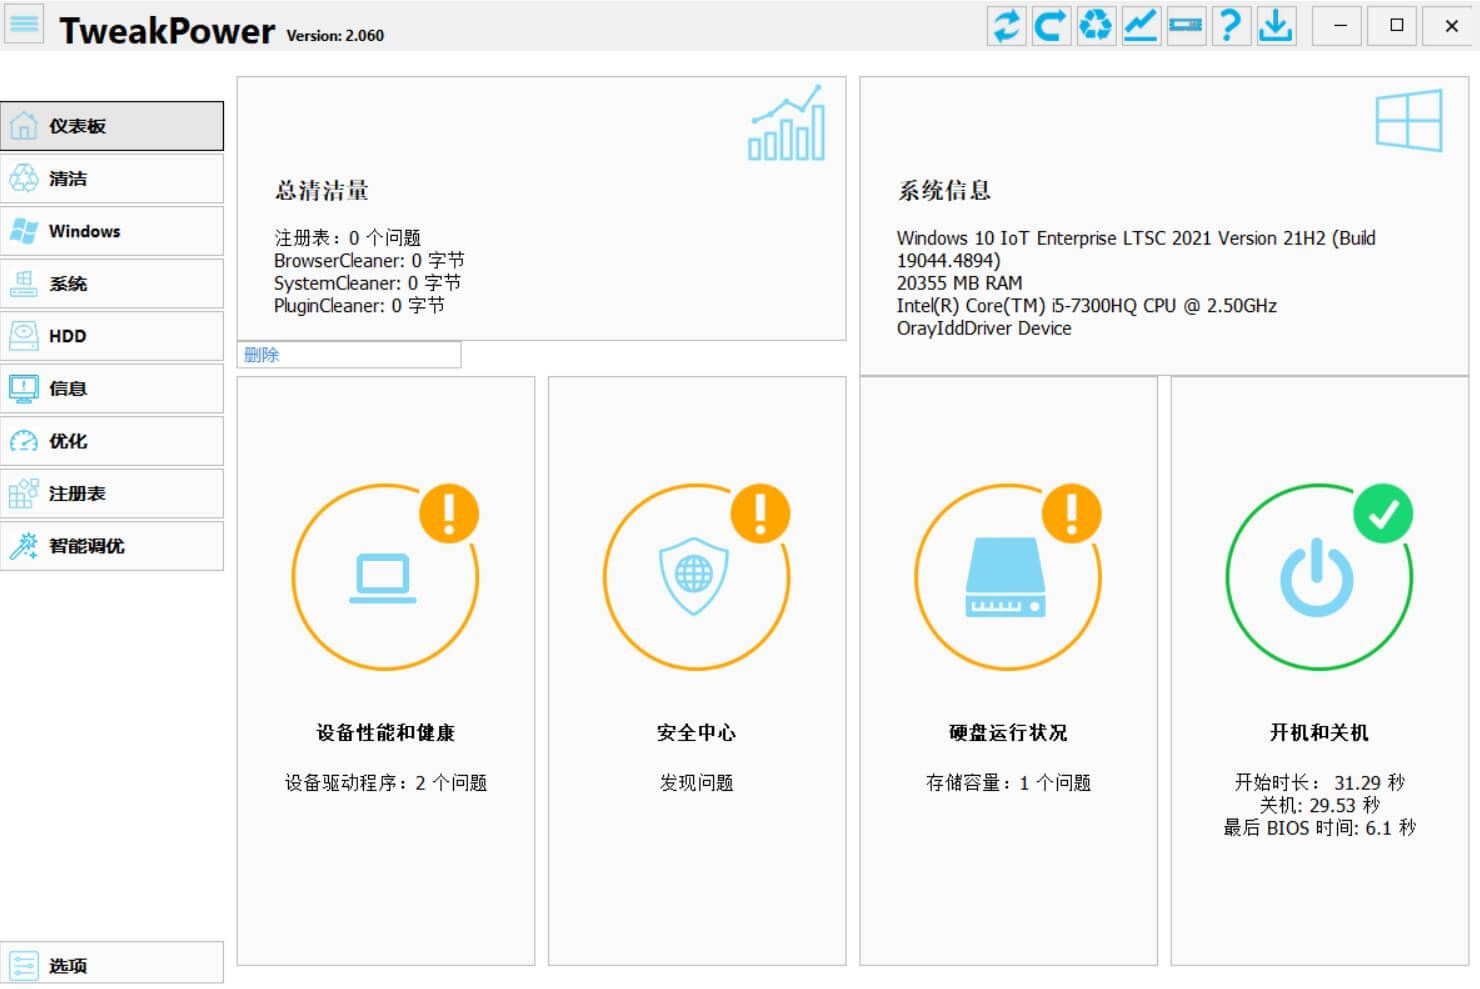Screen dimensions: 1480x989
Task: Open the 硬盘运行状况 card title
Action: point(1008,733)
